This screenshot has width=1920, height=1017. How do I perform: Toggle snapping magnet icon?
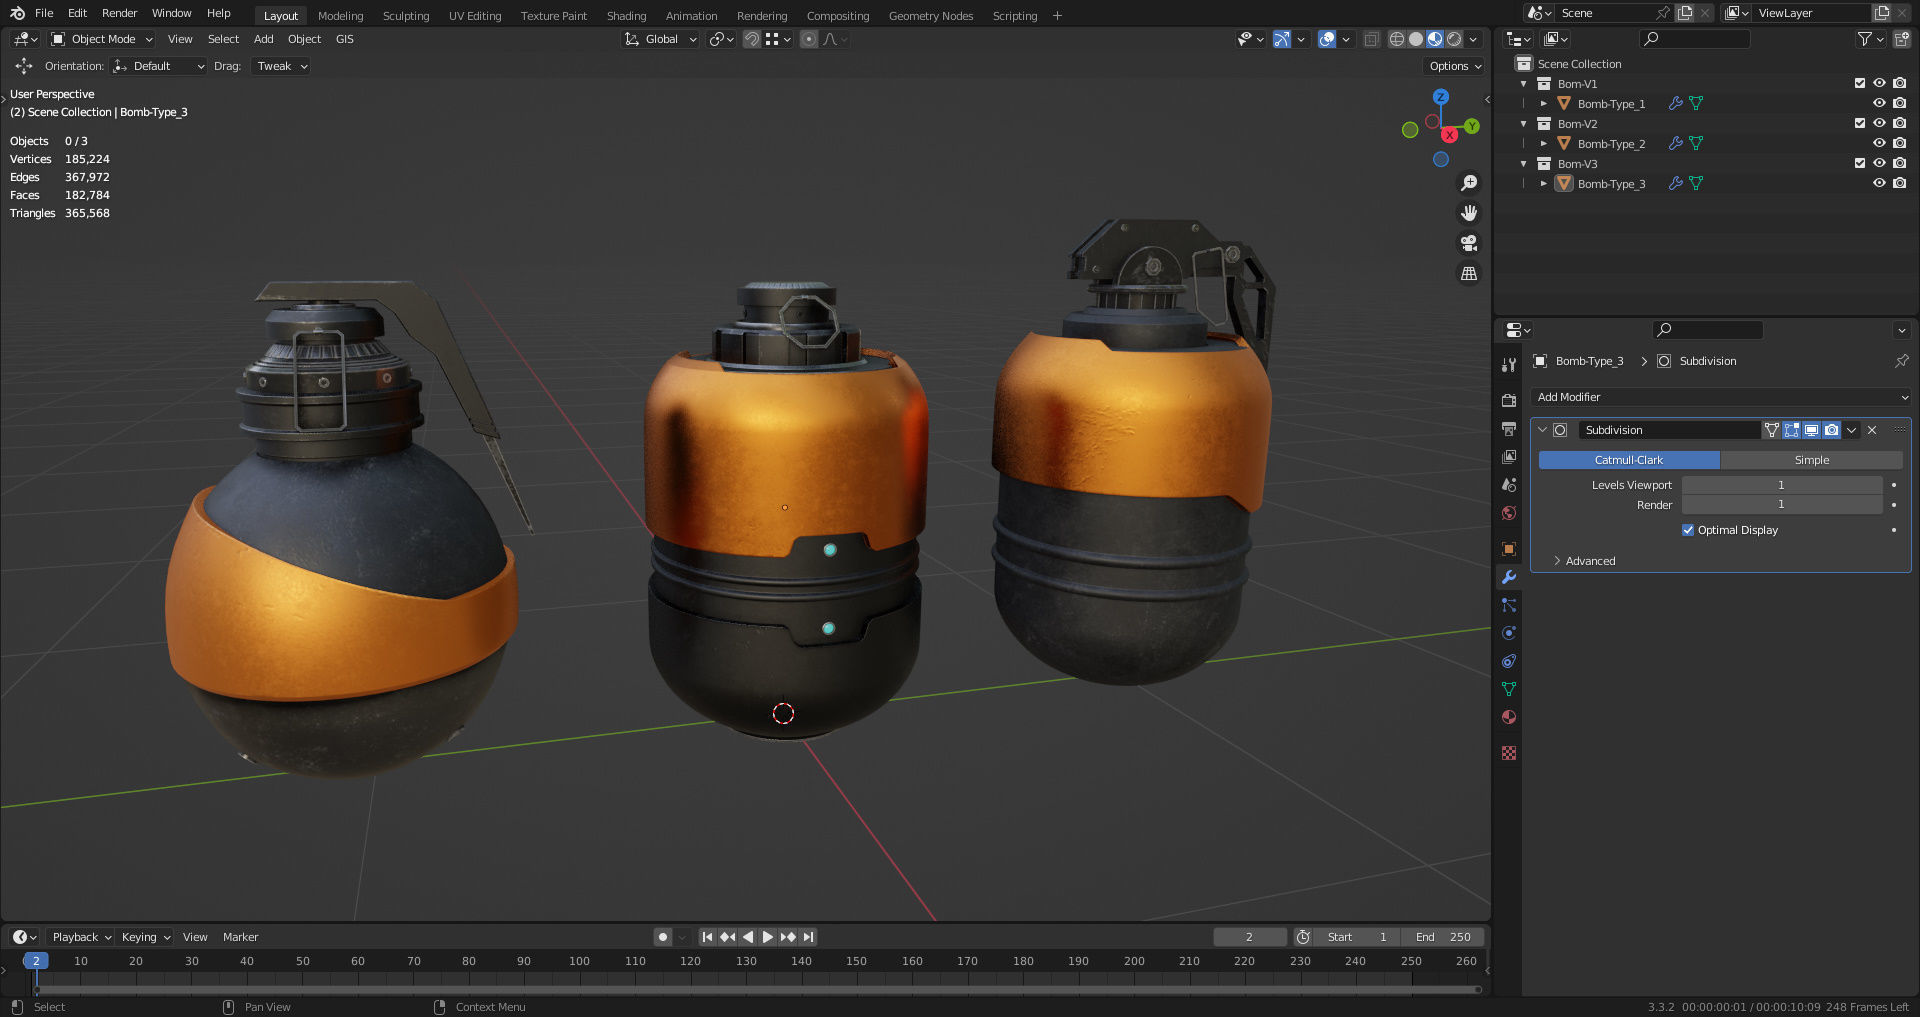point(751,39)
